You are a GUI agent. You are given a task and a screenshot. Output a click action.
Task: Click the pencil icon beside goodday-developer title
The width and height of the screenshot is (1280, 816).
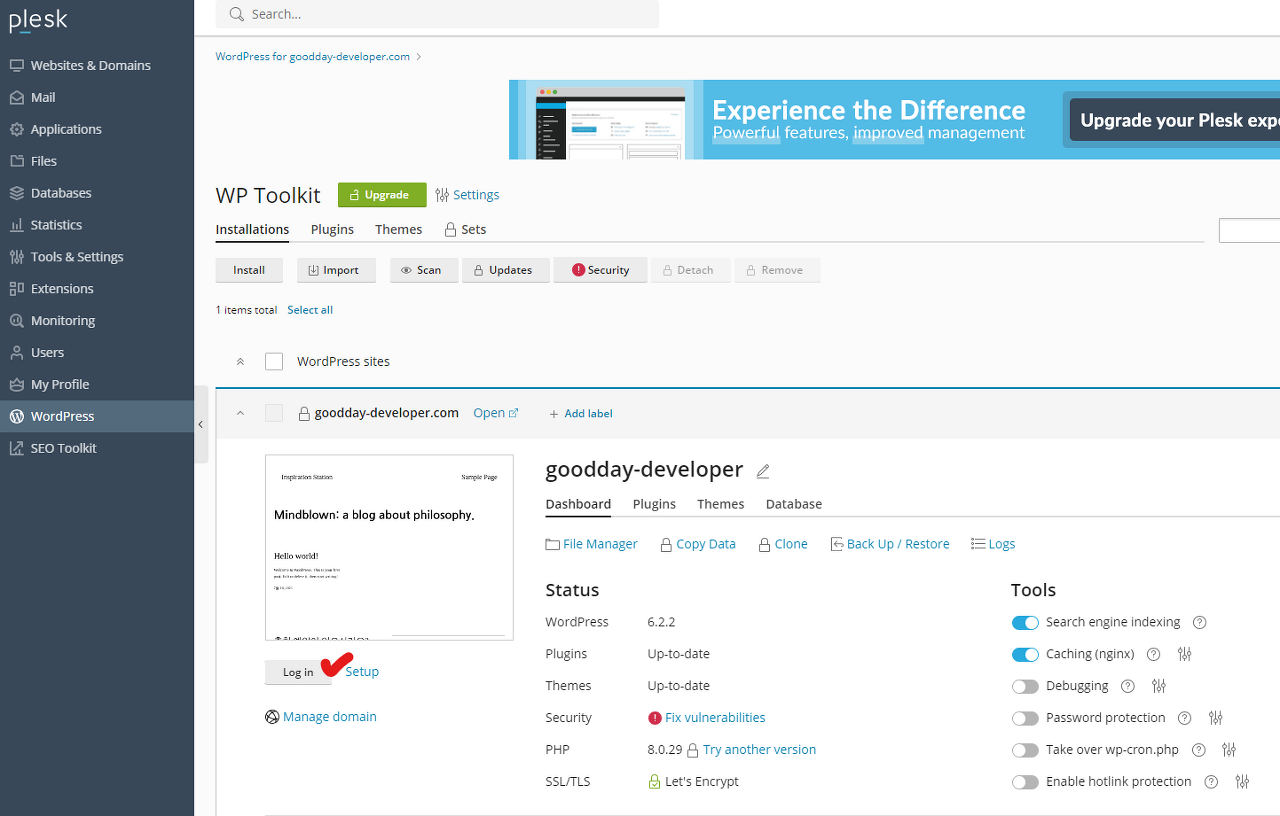point(763,471)
